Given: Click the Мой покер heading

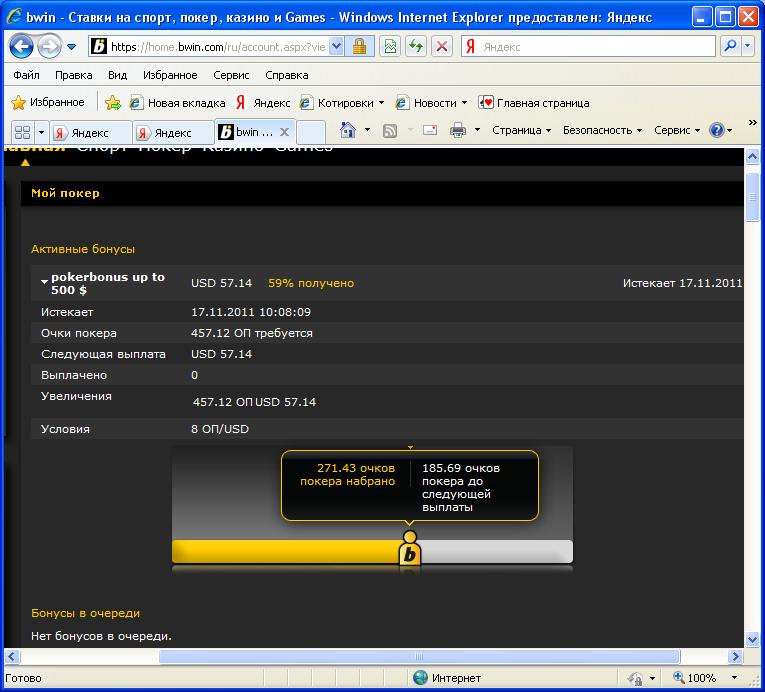Looking at the screenshot, I should pos(65,193).
